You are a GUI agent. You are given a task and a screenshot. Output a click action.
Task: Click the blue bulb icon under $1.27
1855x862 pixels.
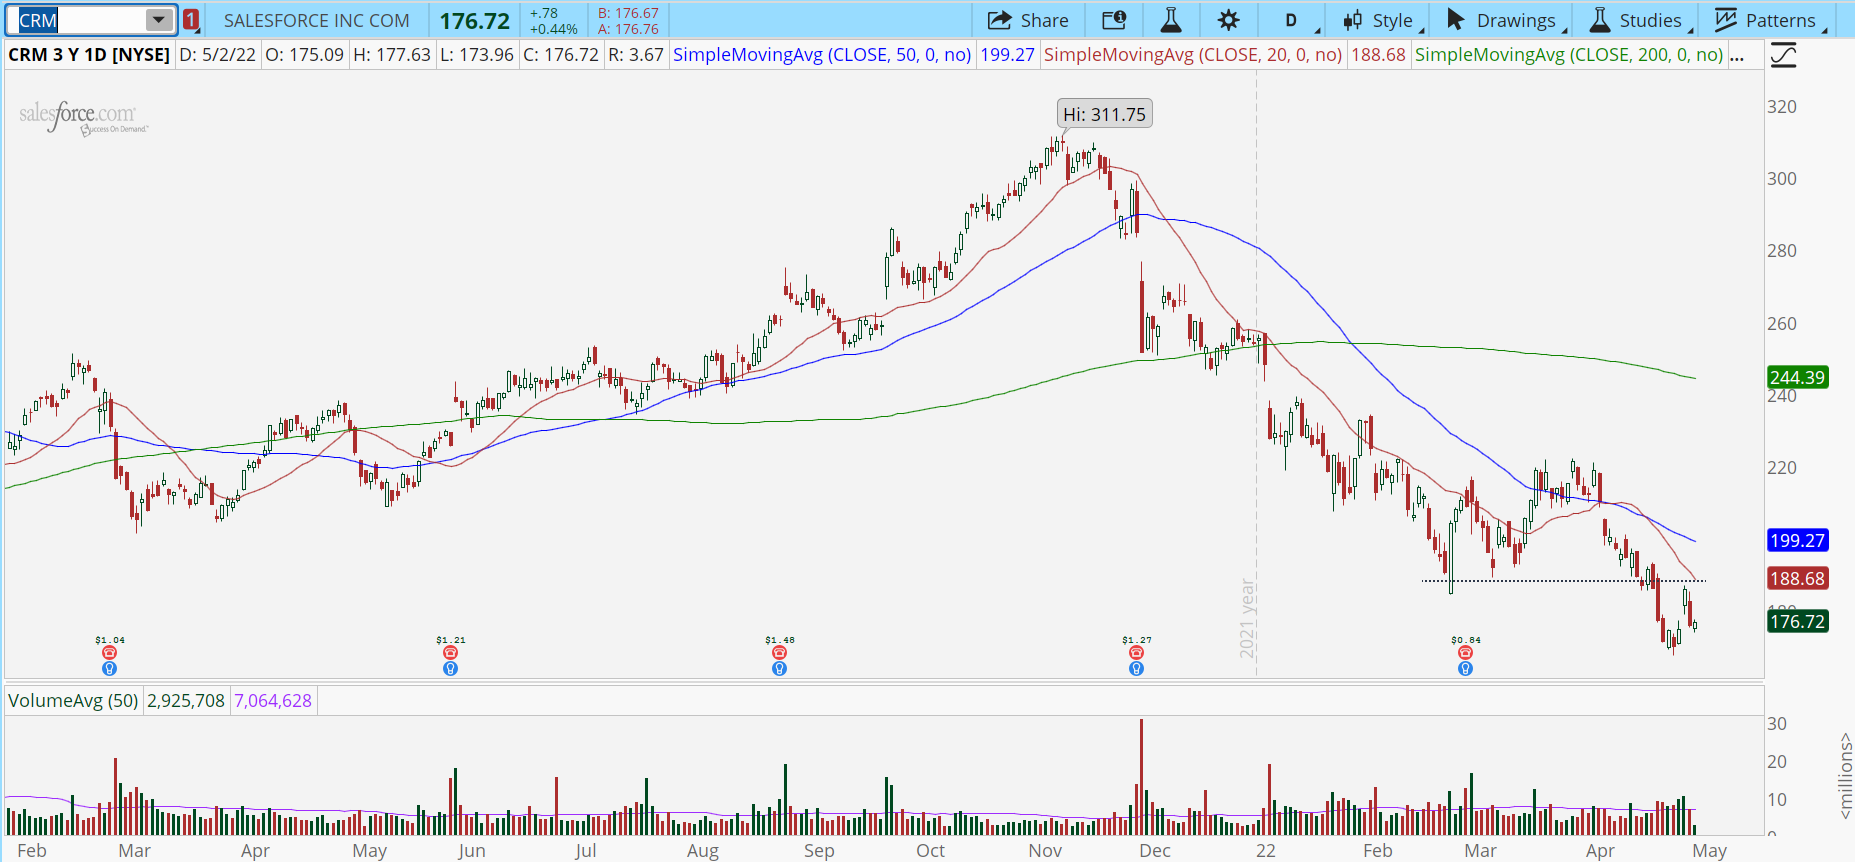point(1137,668)
